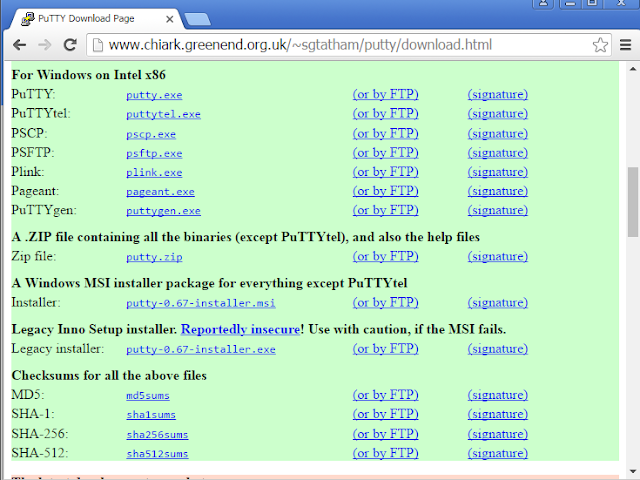640x480 pixels.
Task: Get Legacy installer by FTP link
Action: click(x=386, y=349)
